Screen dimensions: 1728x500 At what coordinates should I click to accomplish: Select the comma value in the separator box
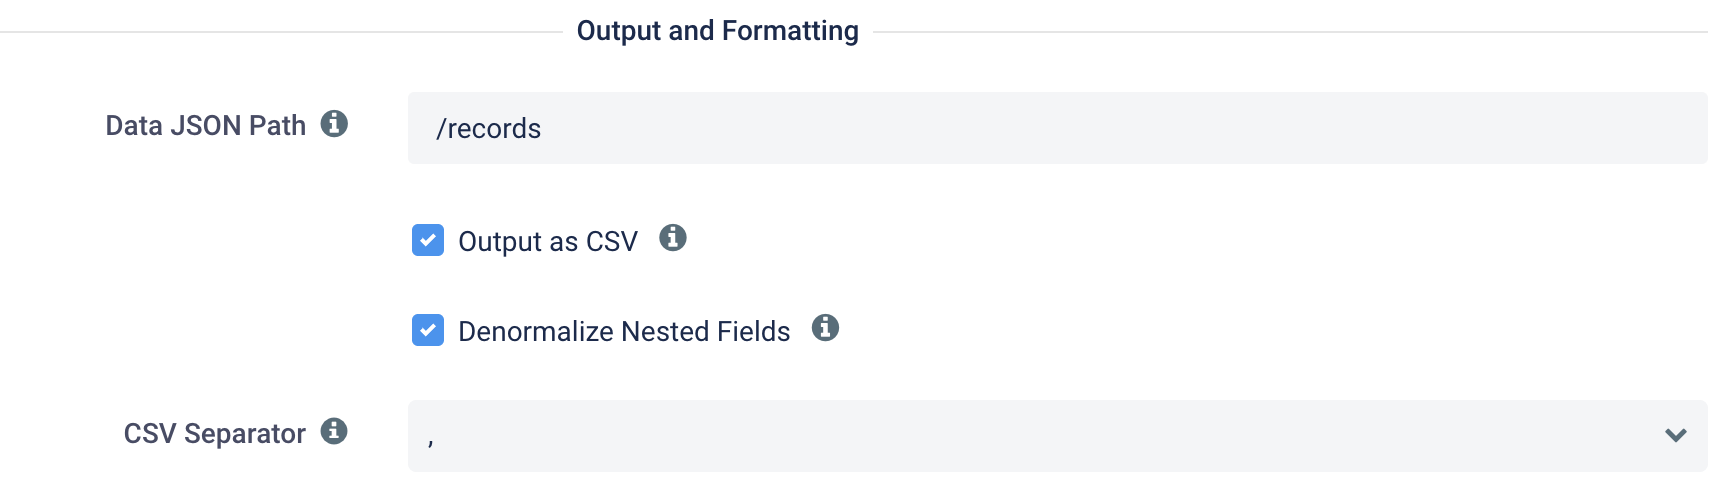(431, 441)
